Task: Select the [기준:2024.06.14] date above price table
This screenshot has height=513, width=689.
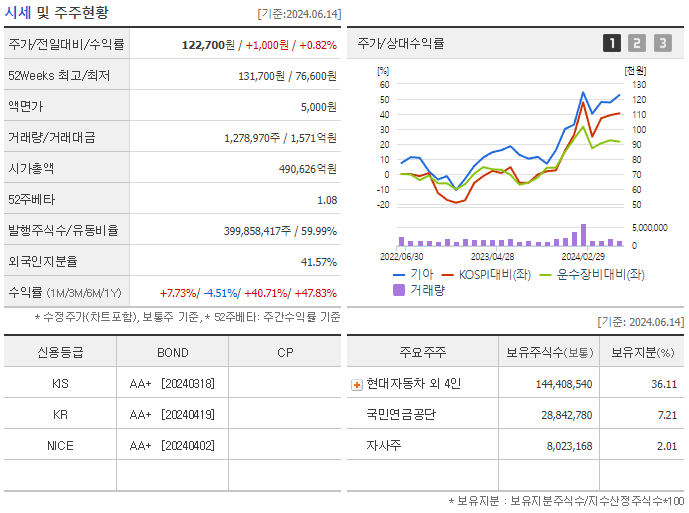Action: tap(299, 14)
